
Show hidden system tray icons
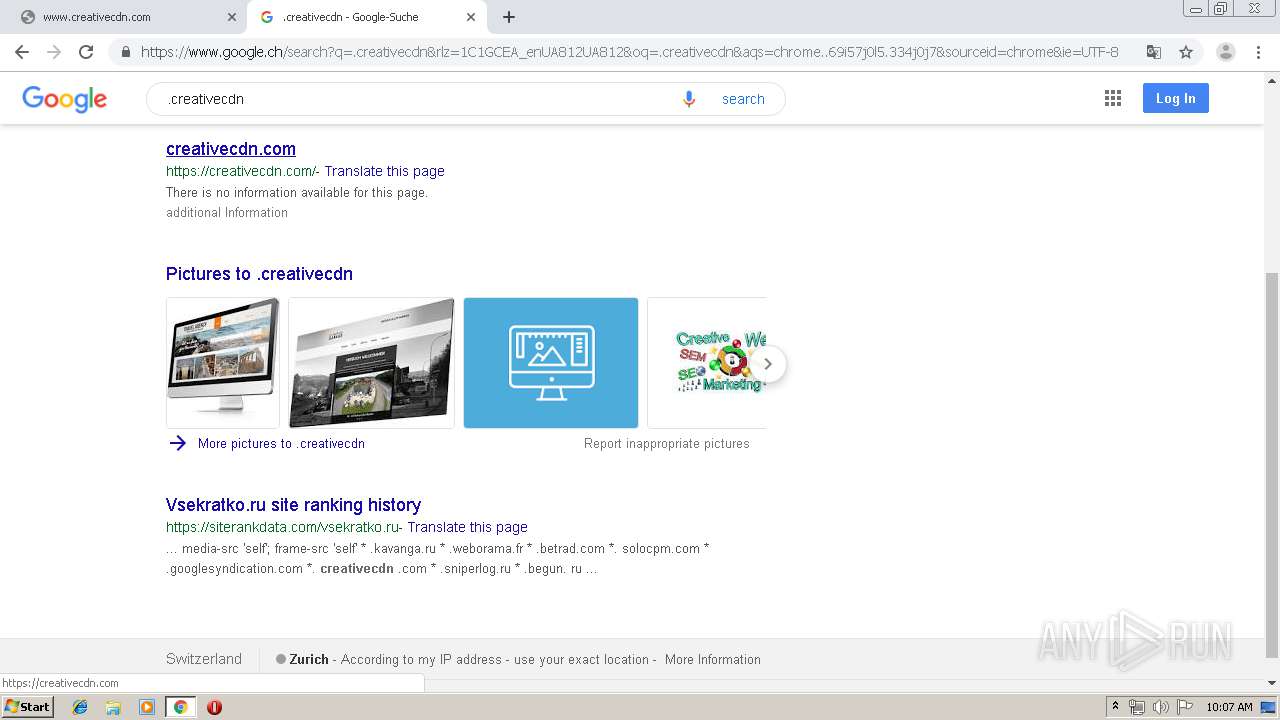1115,707
